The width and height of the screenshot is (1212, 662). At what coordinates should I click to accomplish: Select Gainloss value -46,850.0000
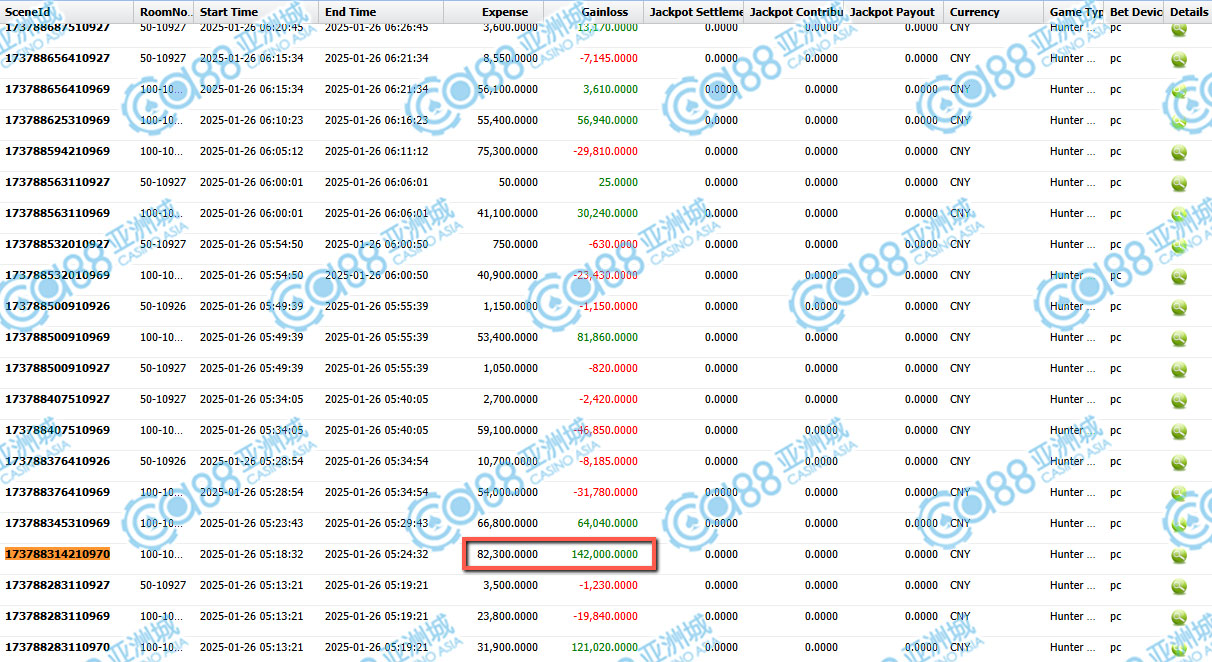pos(605,430)
